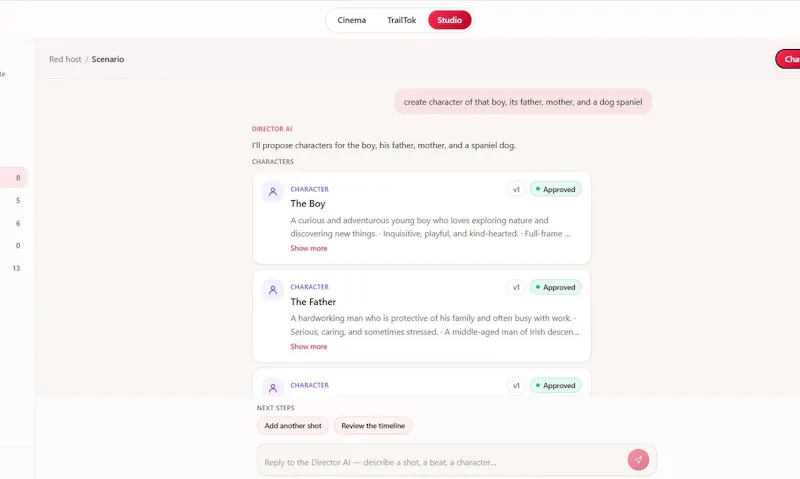Open the Scenario breadcrumb
Screen dimensions: 800x479
tap(108, 59)
